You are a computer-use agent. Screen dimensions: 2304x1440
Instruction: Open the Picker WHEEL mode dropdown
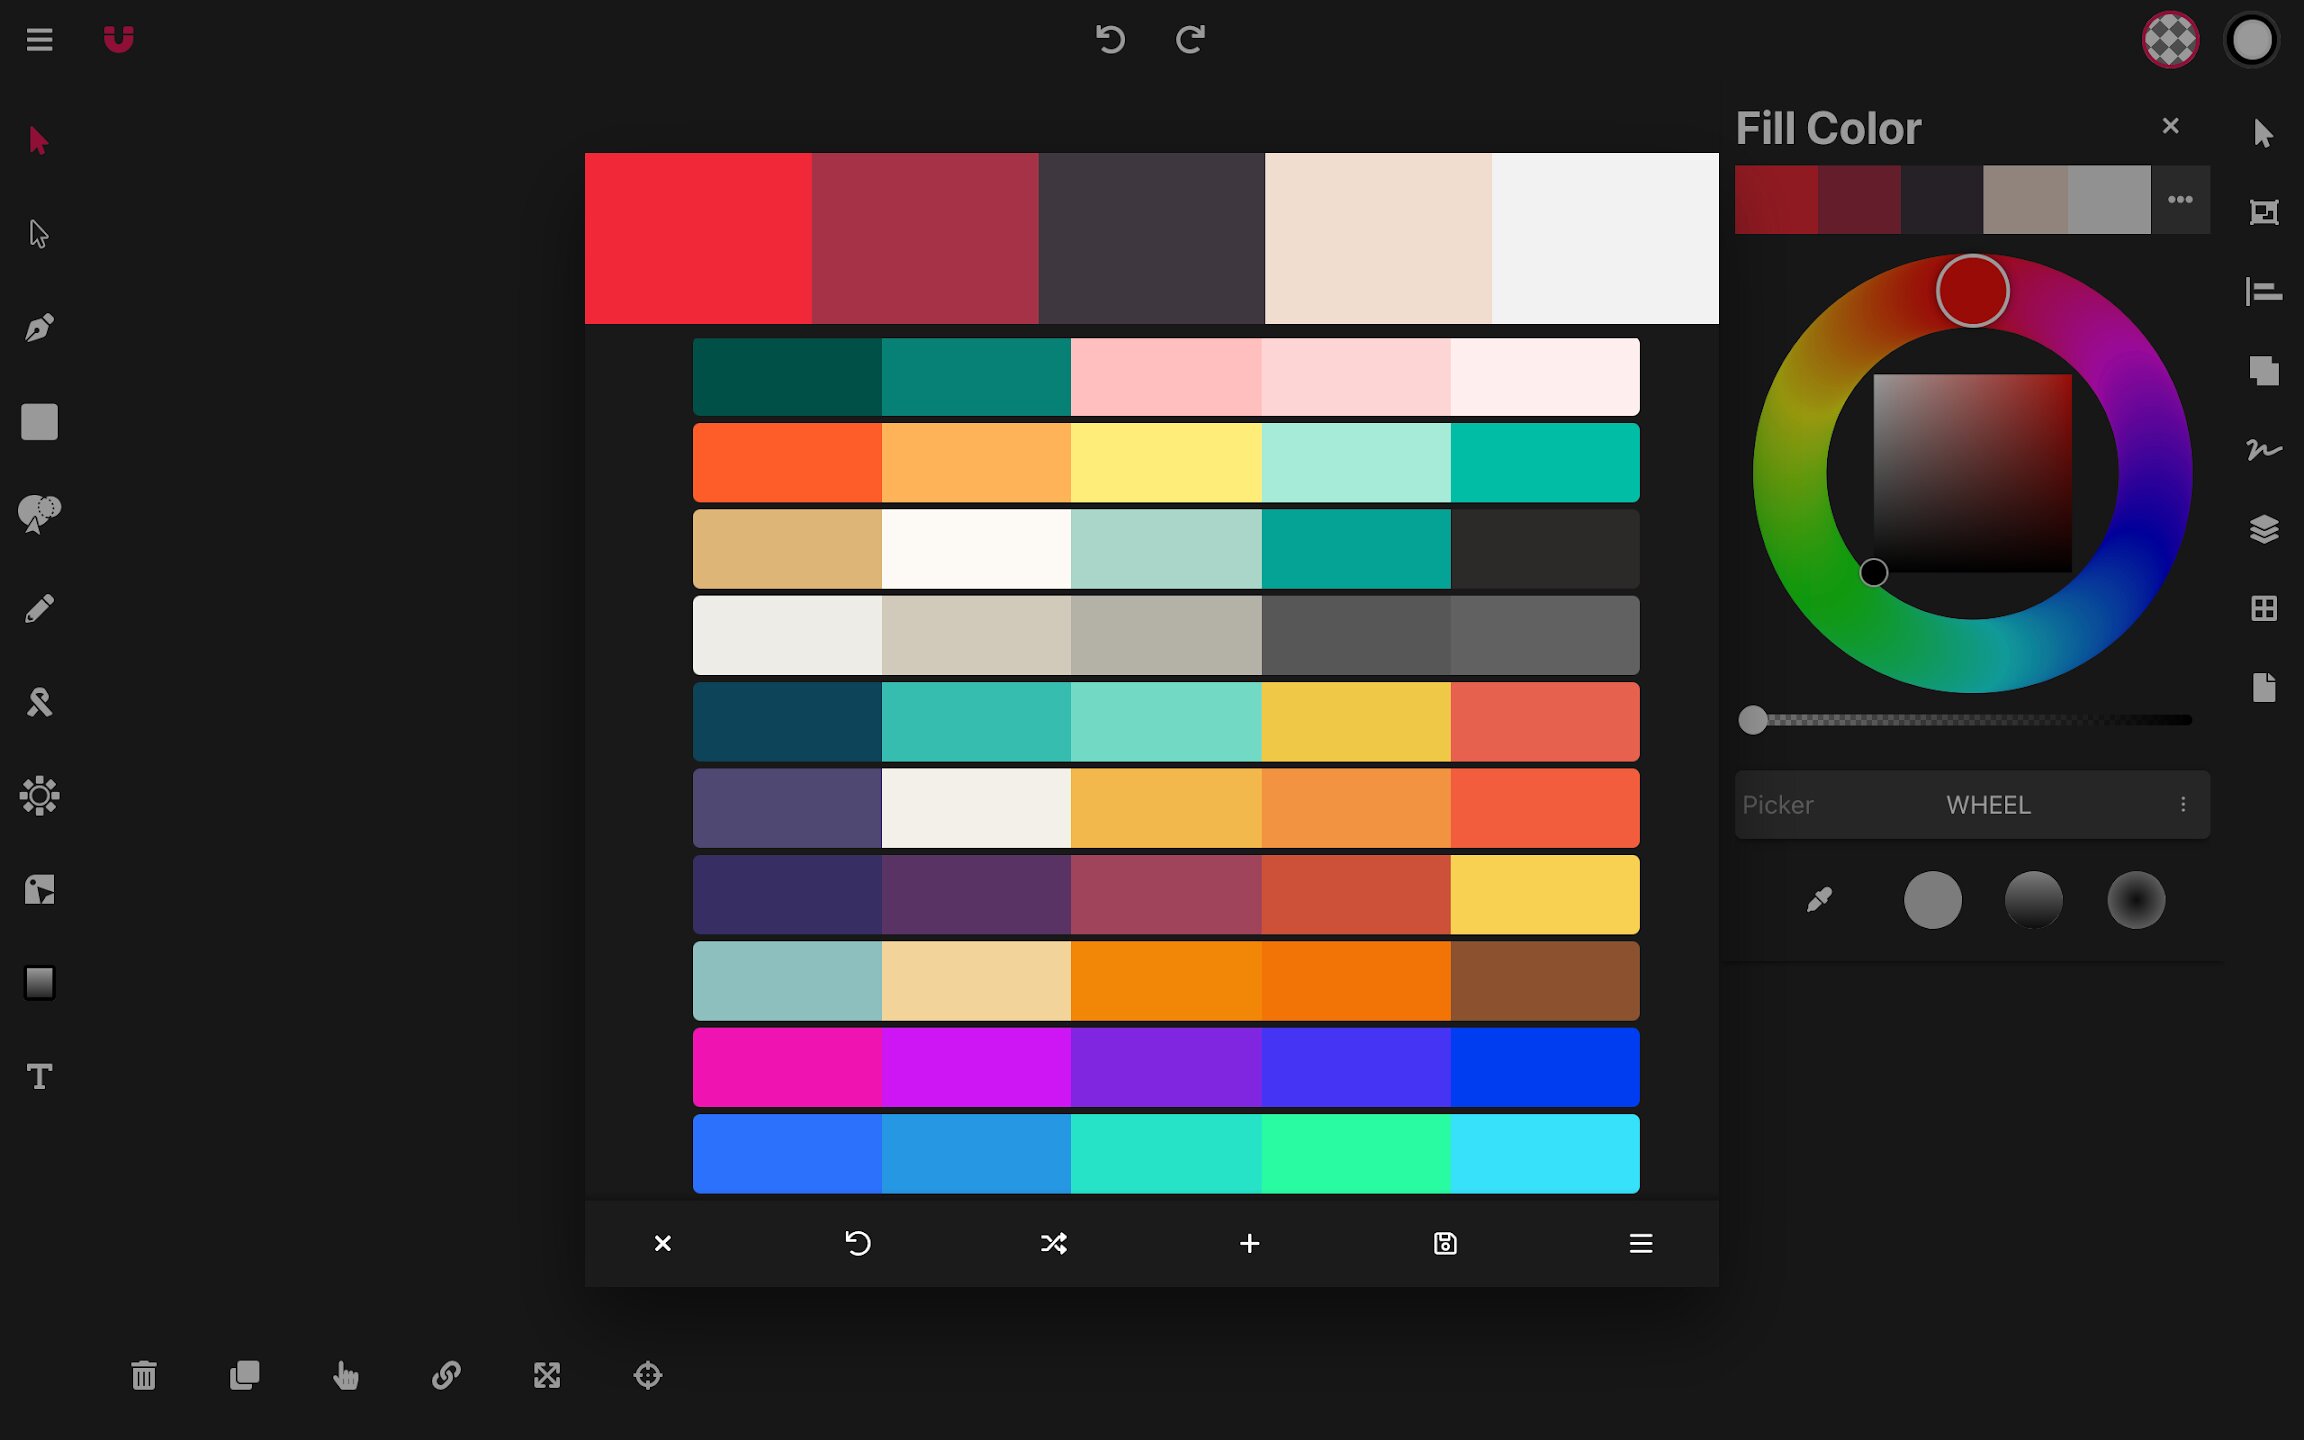pyautogui.click(x=1987, y=805)
